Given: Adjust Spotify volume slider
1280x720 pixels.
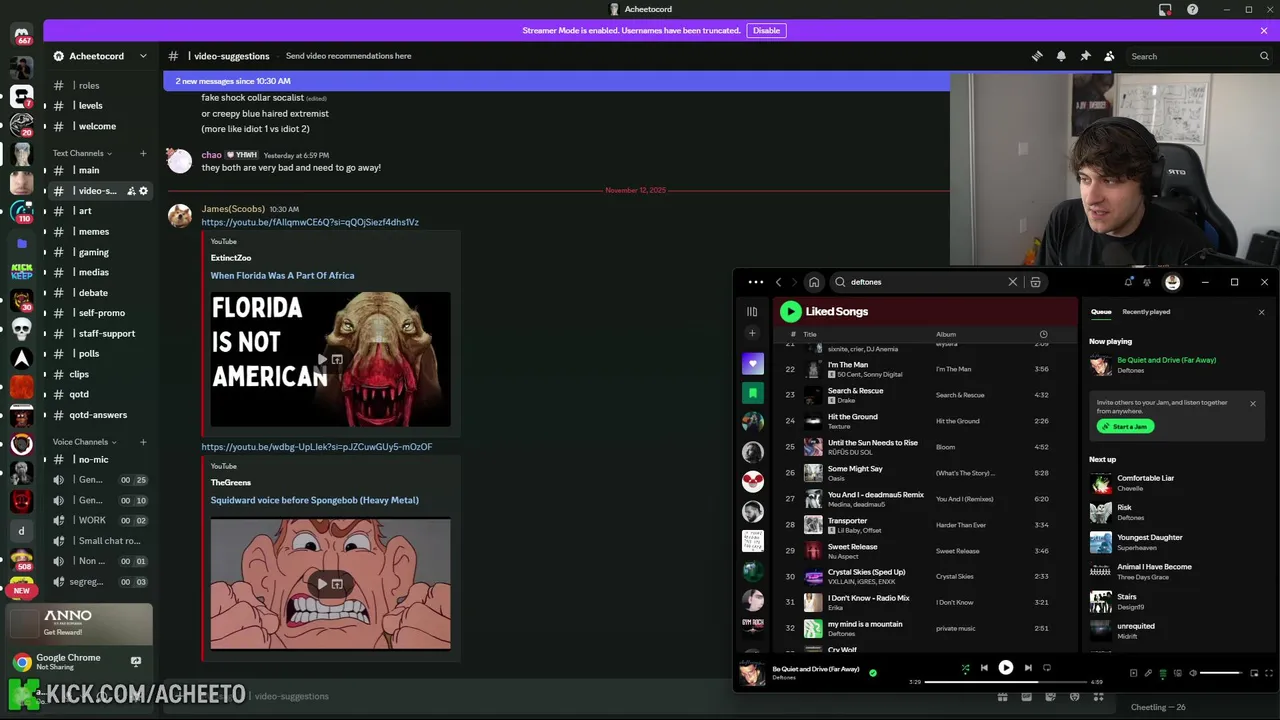Looking at the screenshot, I should [1221, 673].
